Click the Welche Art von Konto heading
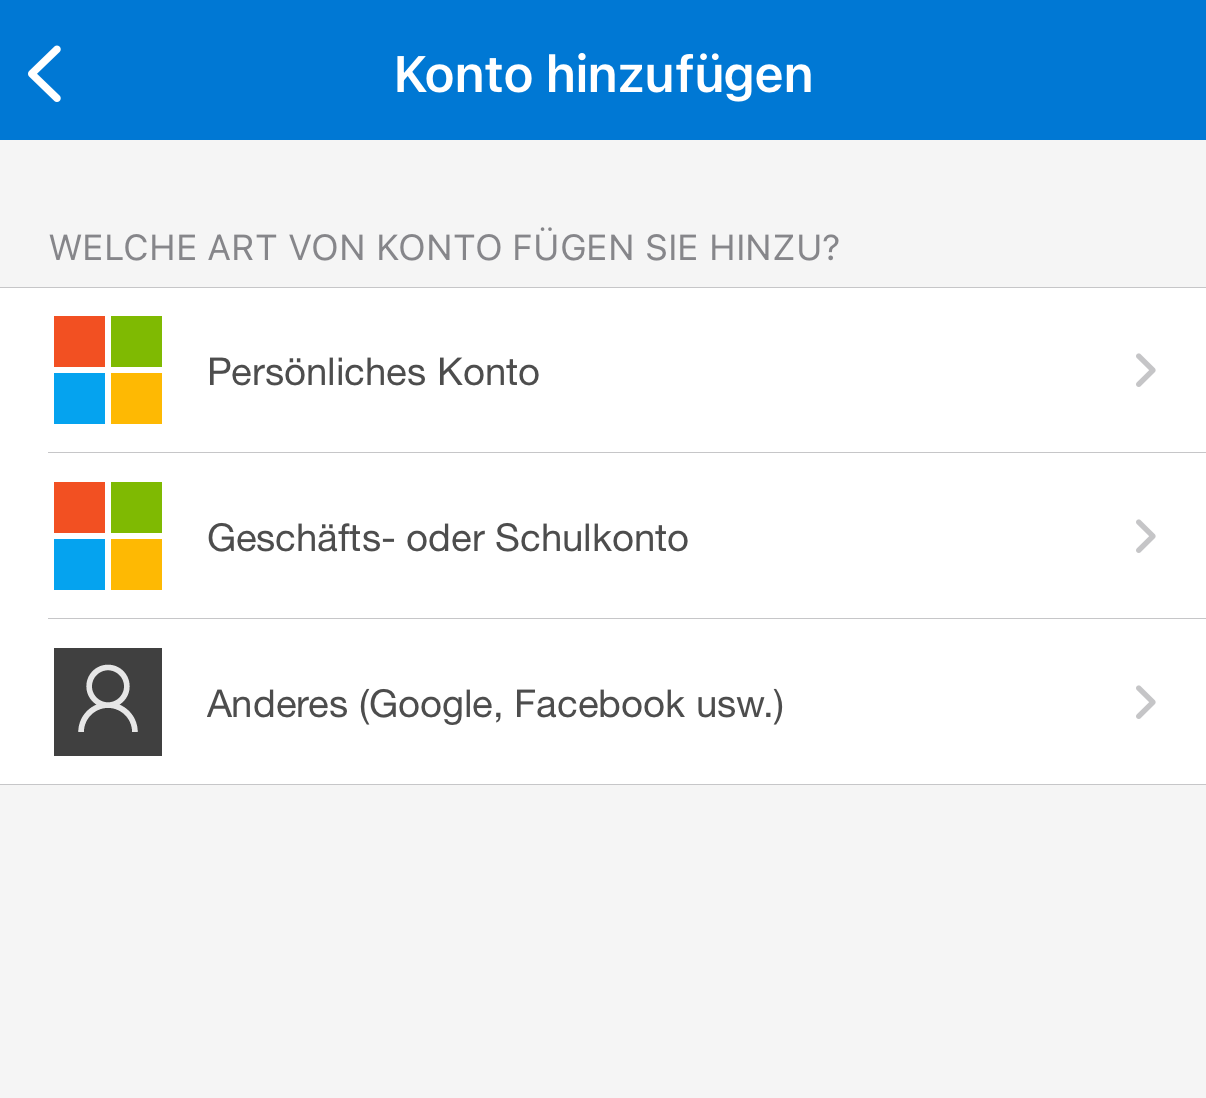 tap(444, 248)
